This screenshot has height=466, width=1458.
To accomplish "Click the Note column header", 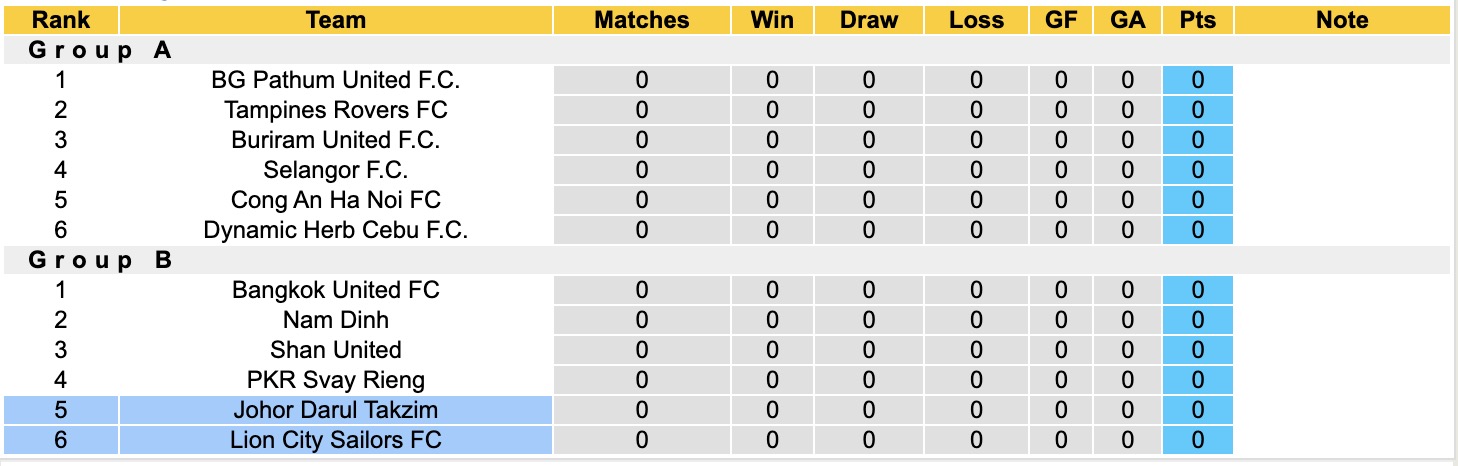I will coord(1342,20).
